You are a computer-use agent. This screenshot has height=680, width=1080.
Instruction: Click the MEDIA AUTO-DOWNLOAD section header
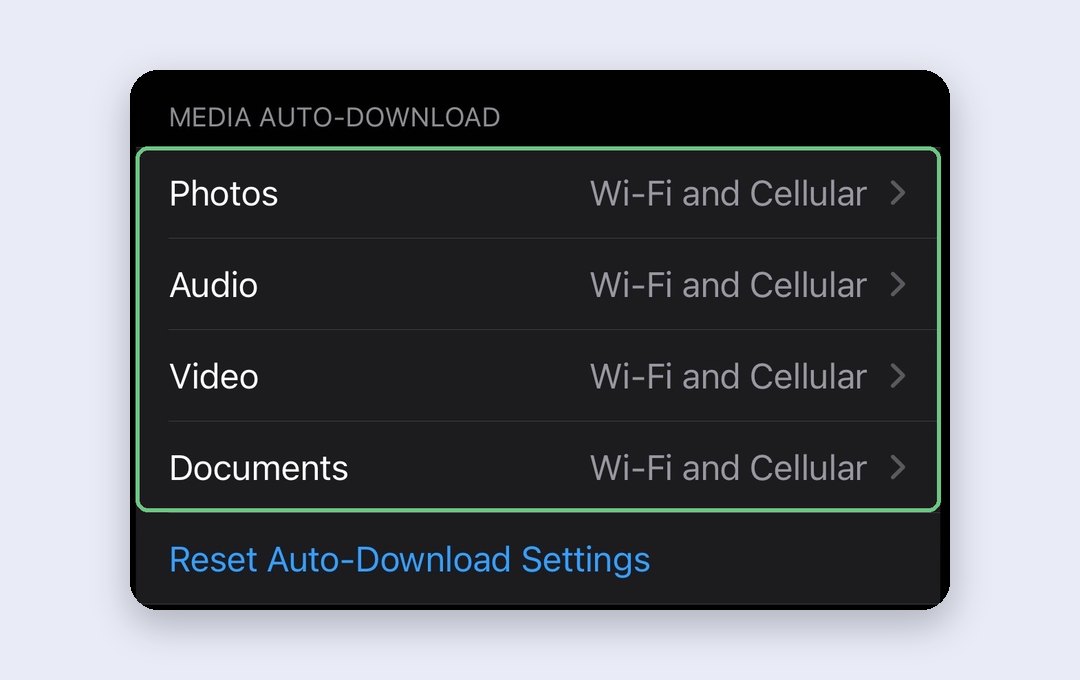coord(335,117)
